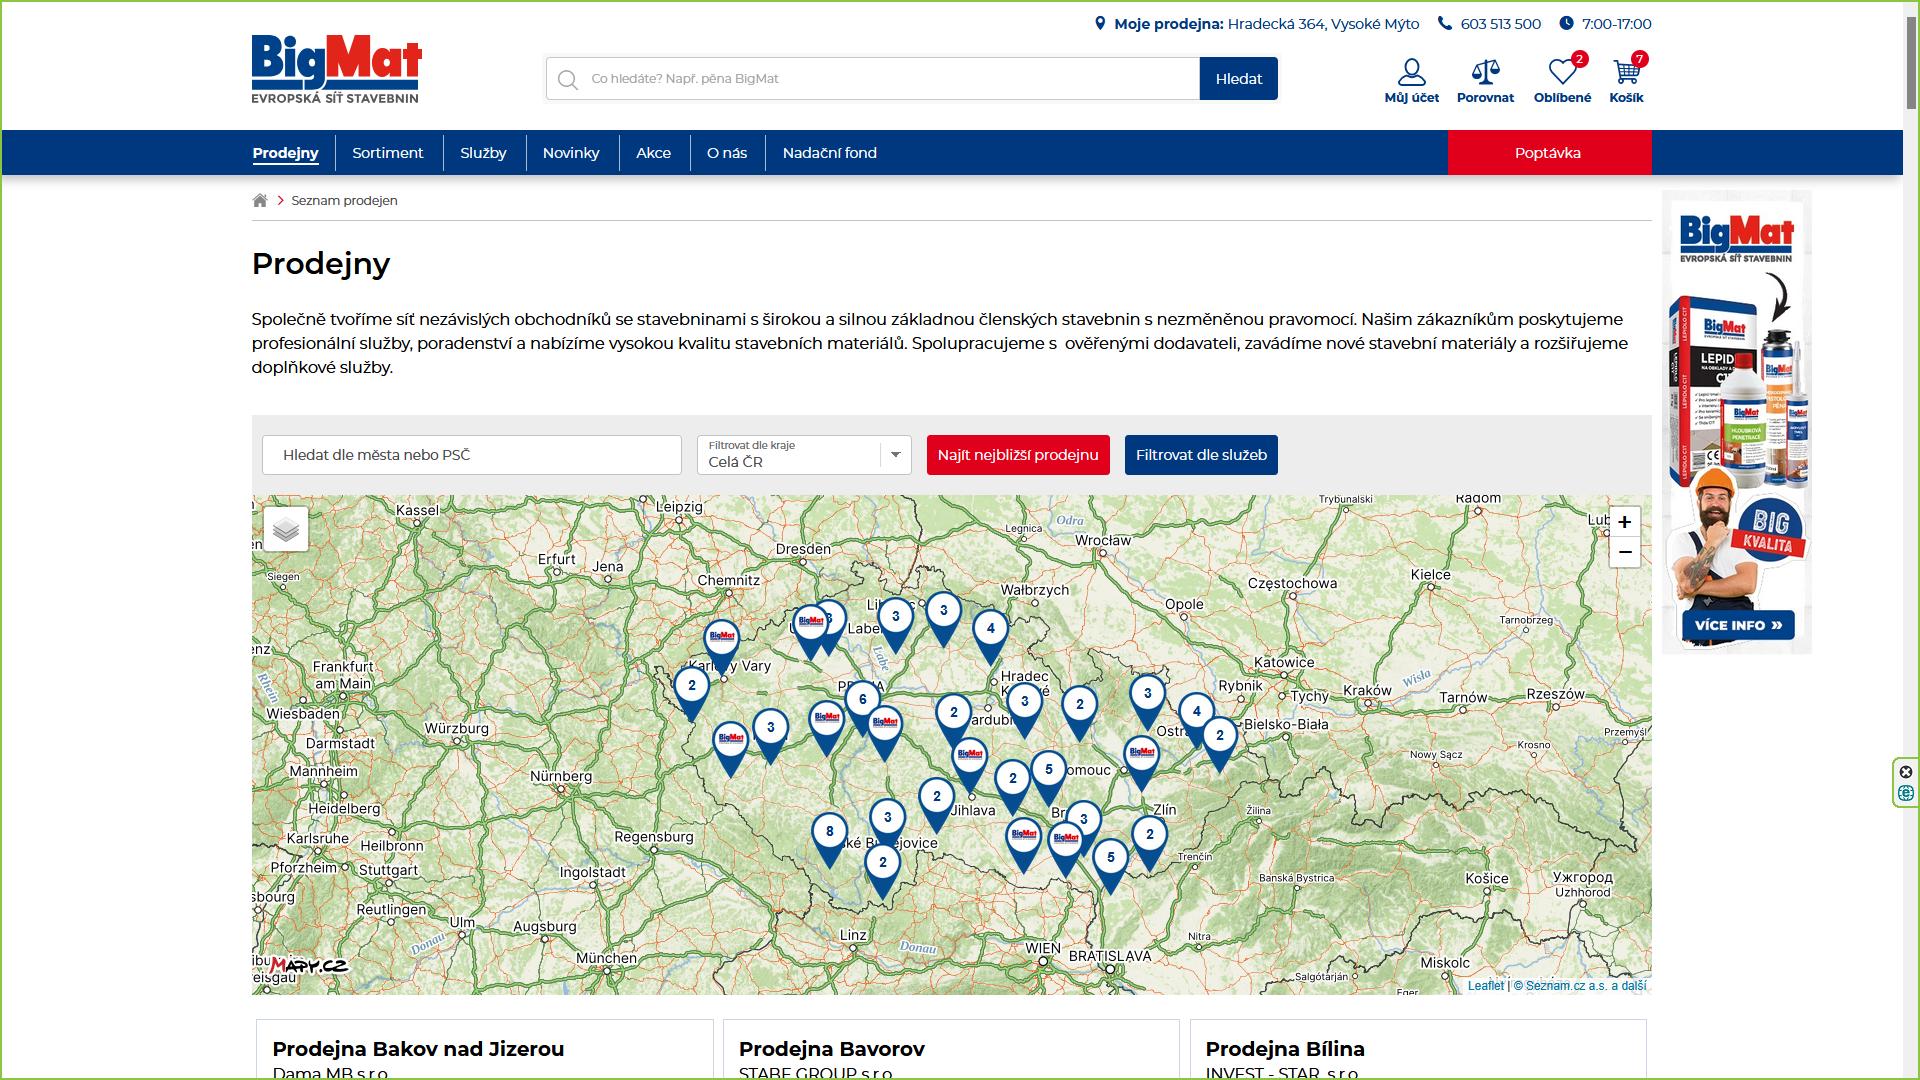Zoom in the map with plus
The height and width of the screenshot is (1080, 1920).
[1624, 522]
